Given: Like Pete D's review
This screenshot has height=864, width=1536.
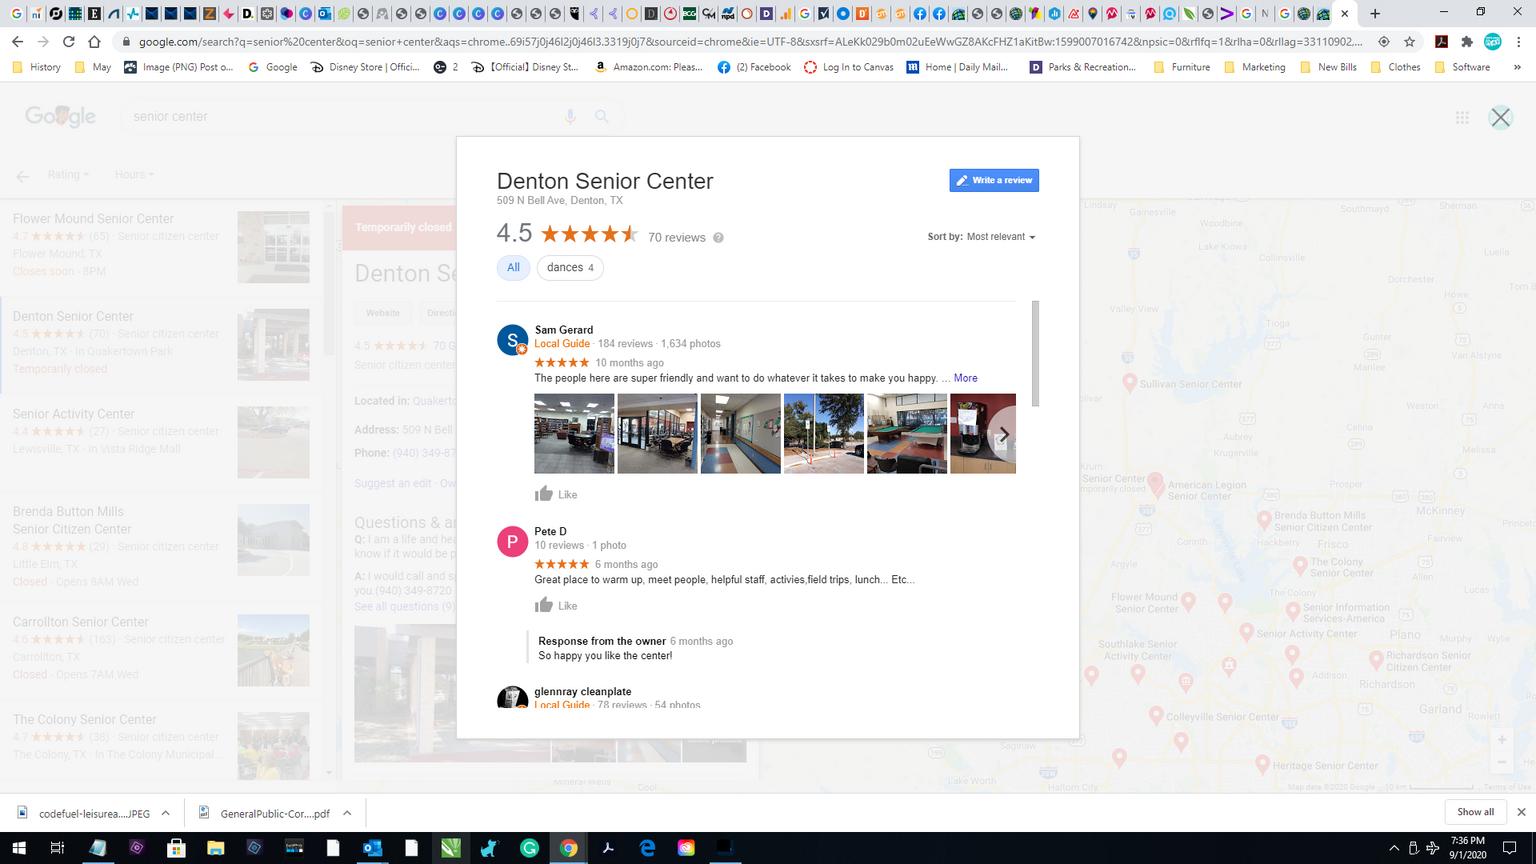Looking at the screenshot, I should coord(556,605).
